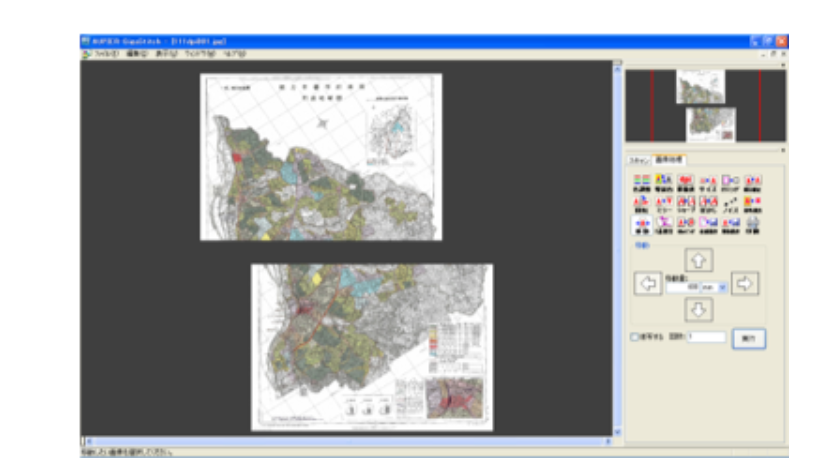
Task: Click the 回数 count input field
Action: pos(706,338)
